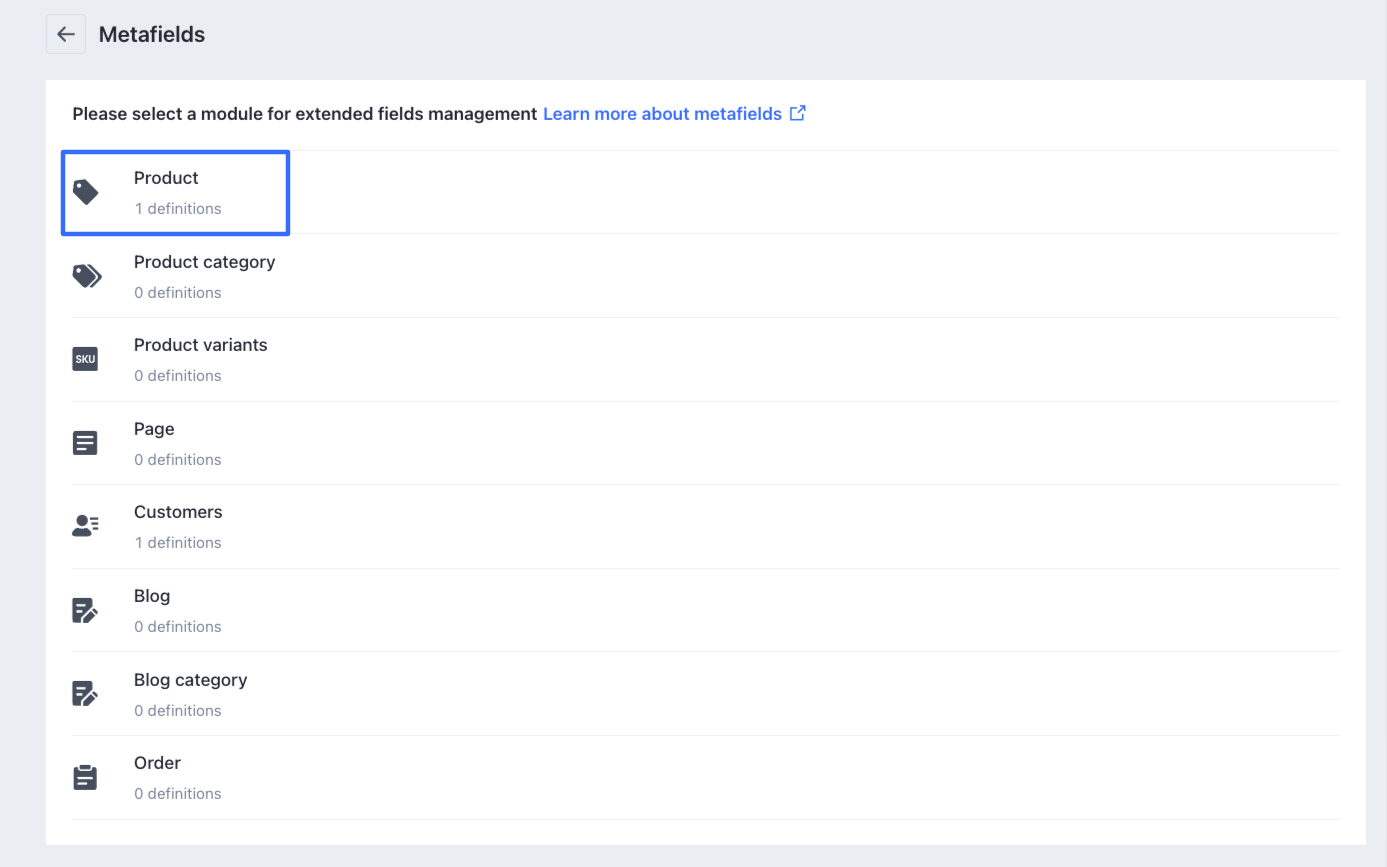
Task: Click the Product tag icon
Action: (86, 192)
